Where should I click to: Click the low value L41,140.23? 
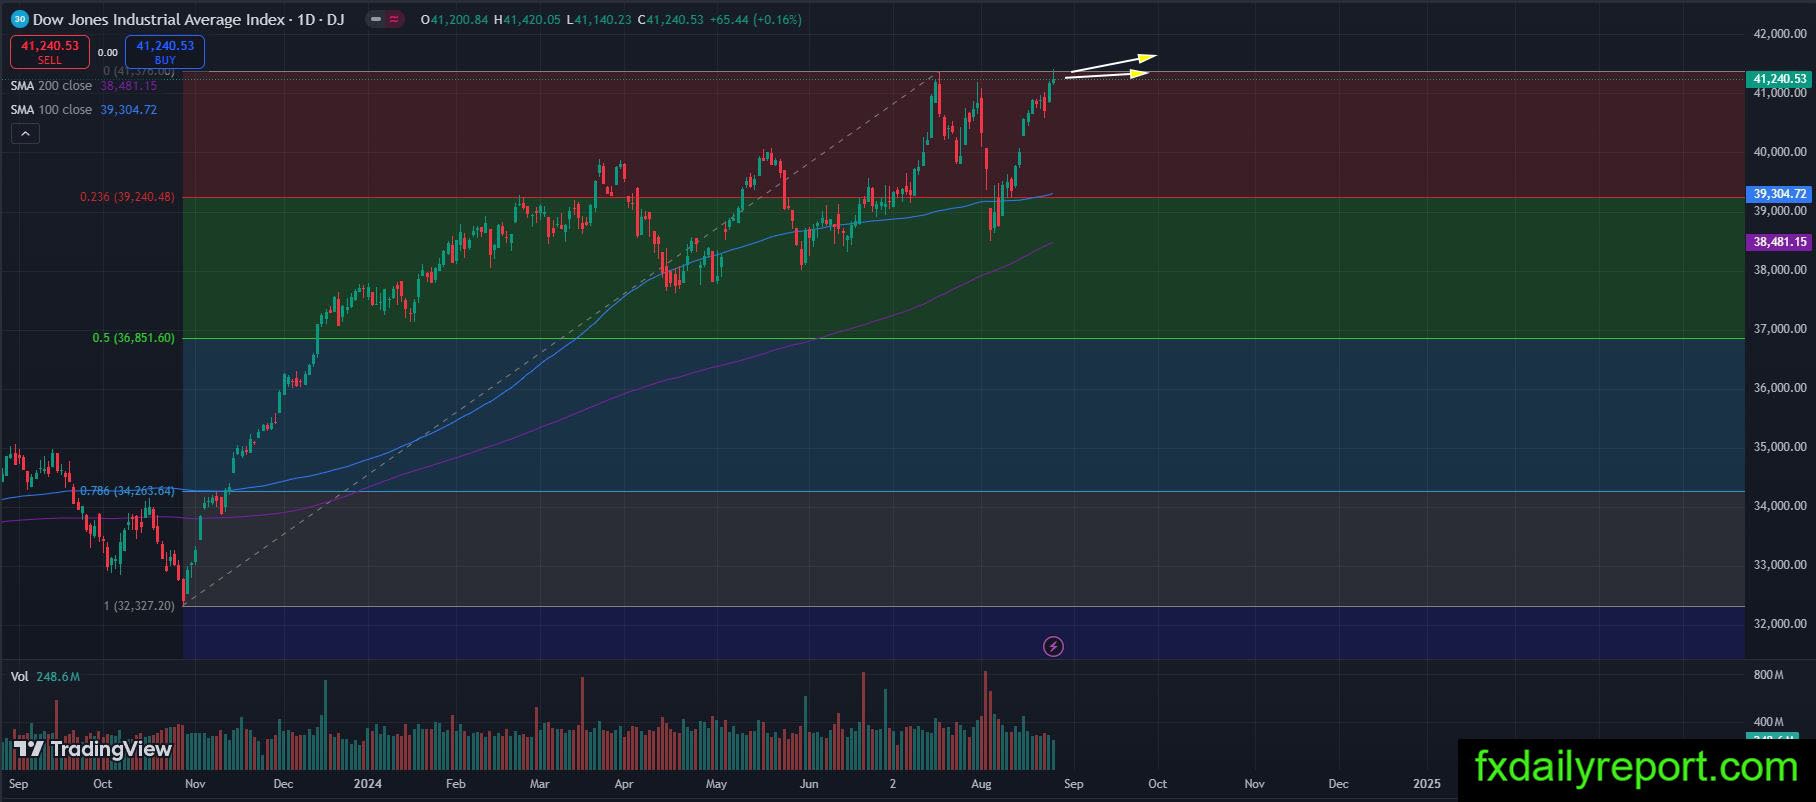click(x=598, y=19)
